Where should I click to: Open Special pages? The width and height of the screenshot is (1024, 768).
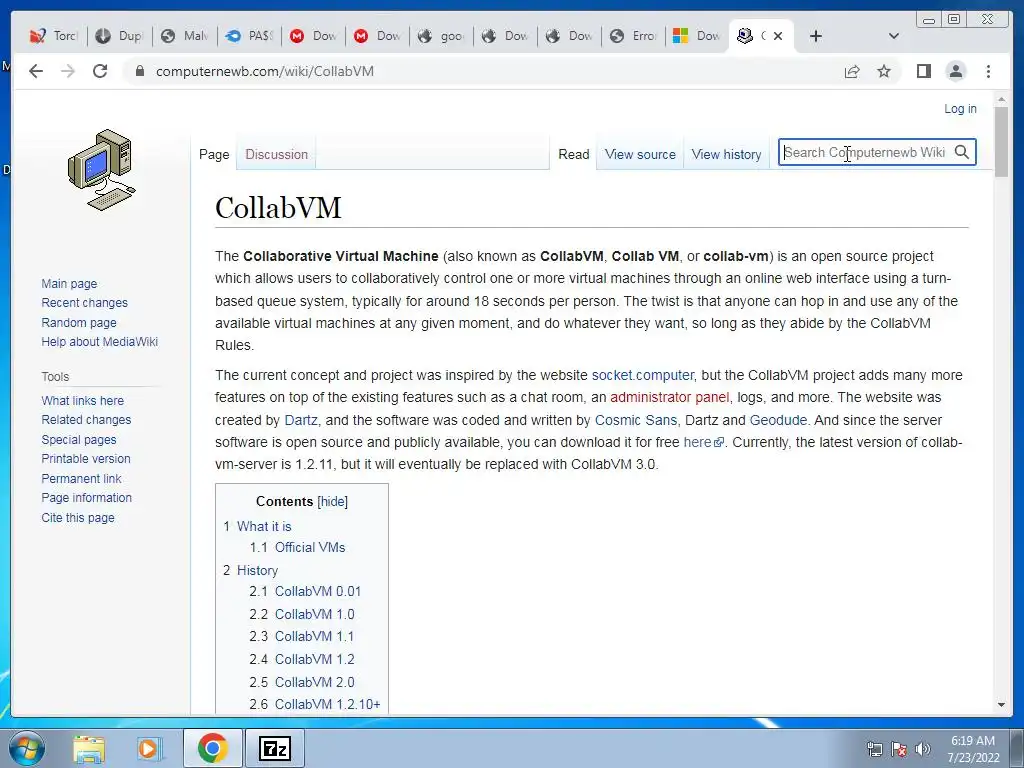click(x=79, y=440)
